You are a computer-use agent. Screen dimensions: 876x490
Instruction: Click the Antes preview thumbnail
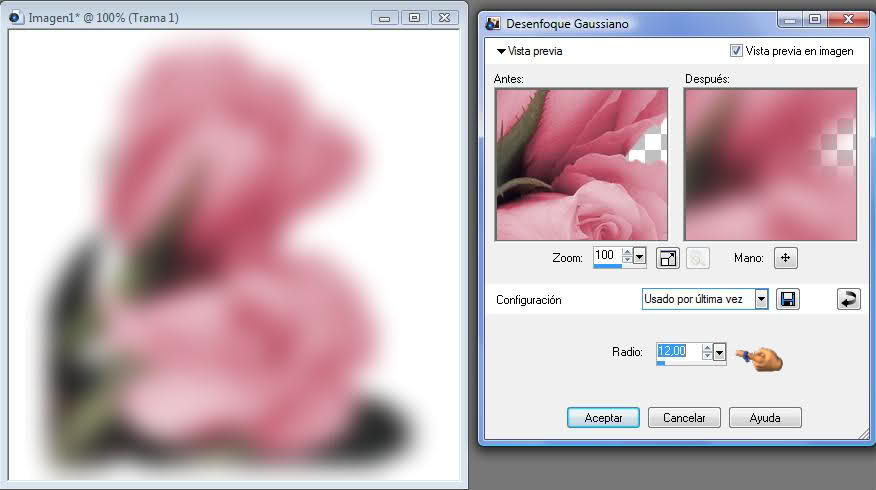click(x=581, y=164)
